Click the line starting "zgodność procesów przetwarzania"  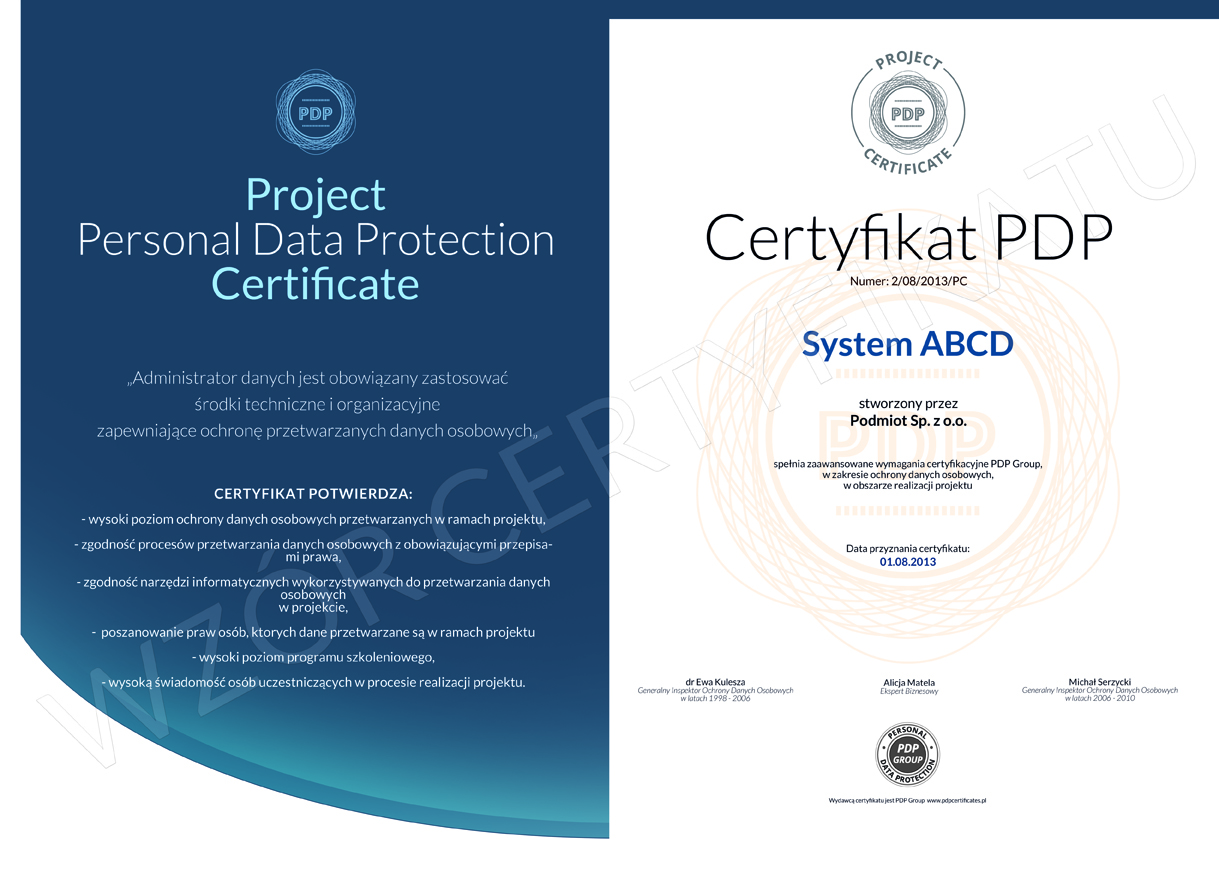[x=314, y=550]
